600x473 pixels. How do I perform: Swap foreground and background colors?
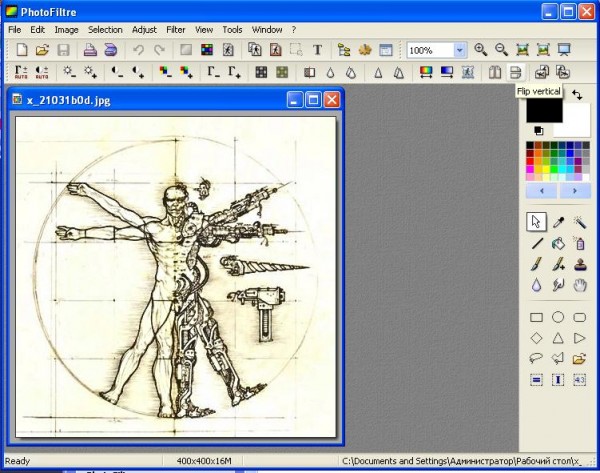[x=577, y=94]
